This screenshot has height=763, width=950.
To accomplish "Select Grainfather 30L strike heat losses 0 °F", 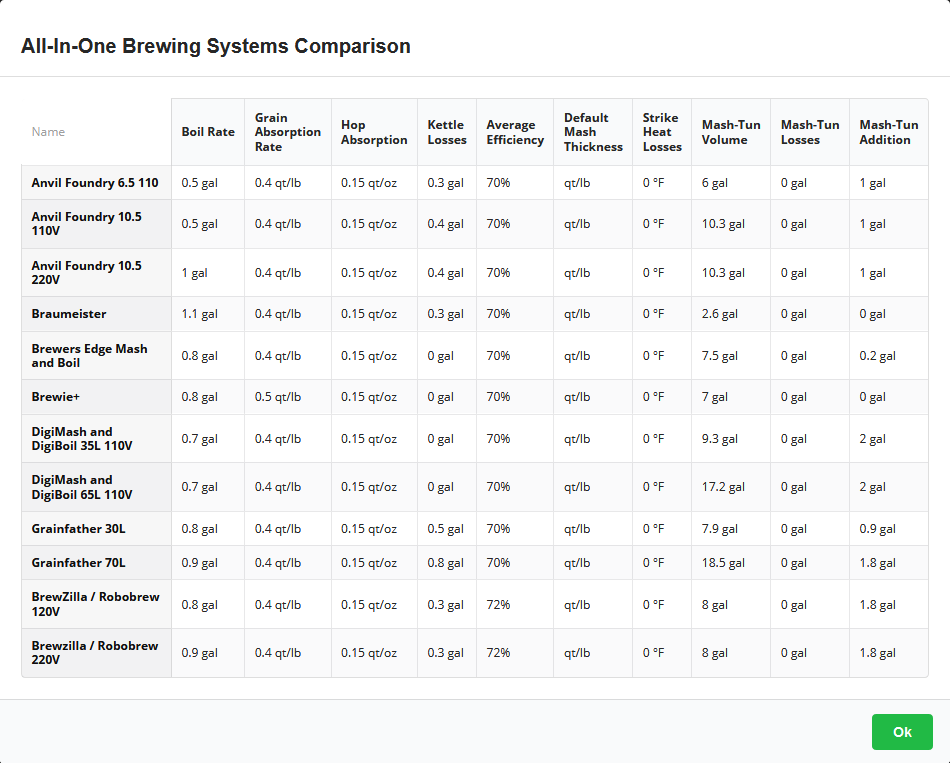I will tap(654, 528).
